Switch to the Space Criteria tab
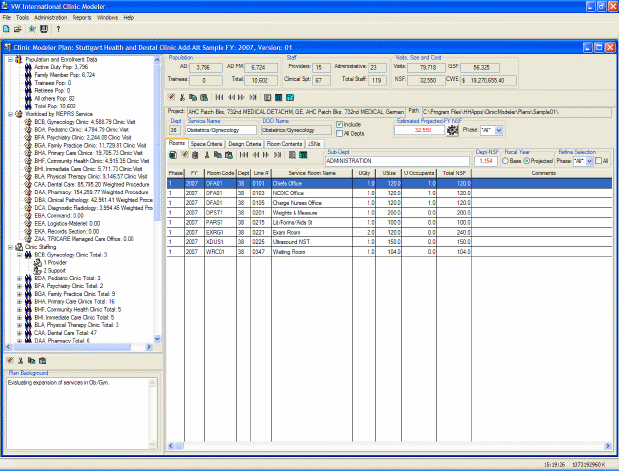619x471 pixels. pyautogui.click(x=206, y=144)
